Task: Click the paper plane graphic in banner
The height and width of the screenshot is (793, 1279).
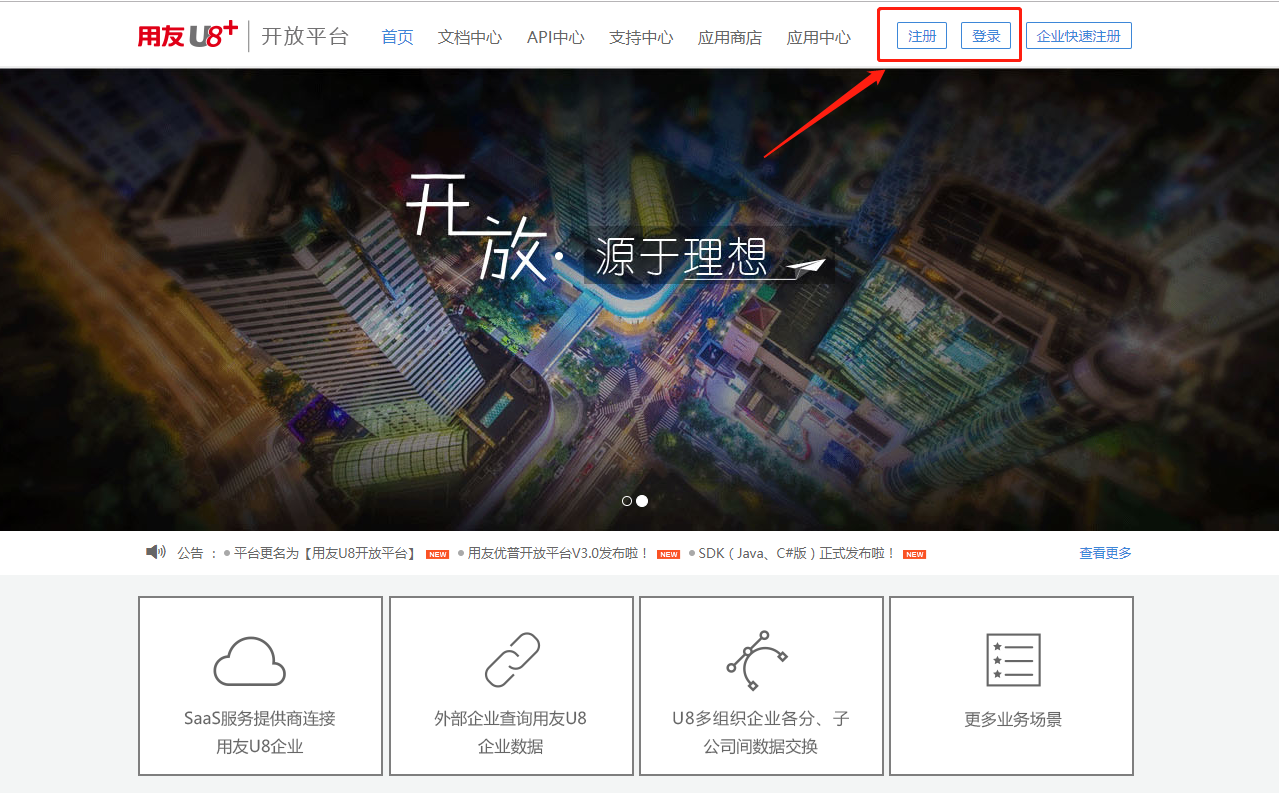Action: coord(806,265)
